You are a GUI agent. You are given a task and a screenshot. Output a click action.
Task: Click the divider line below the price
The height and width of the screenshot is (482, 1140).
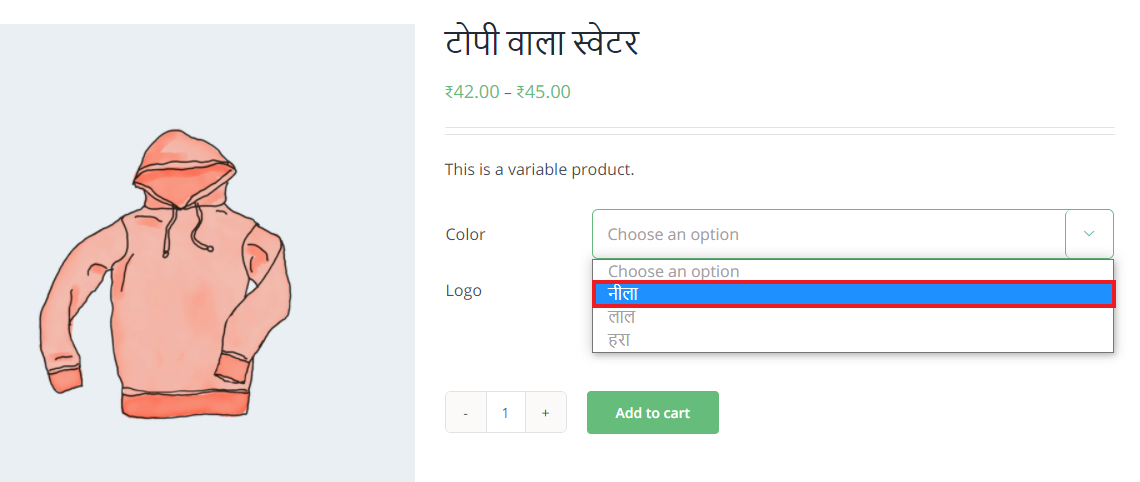point(779,131)
